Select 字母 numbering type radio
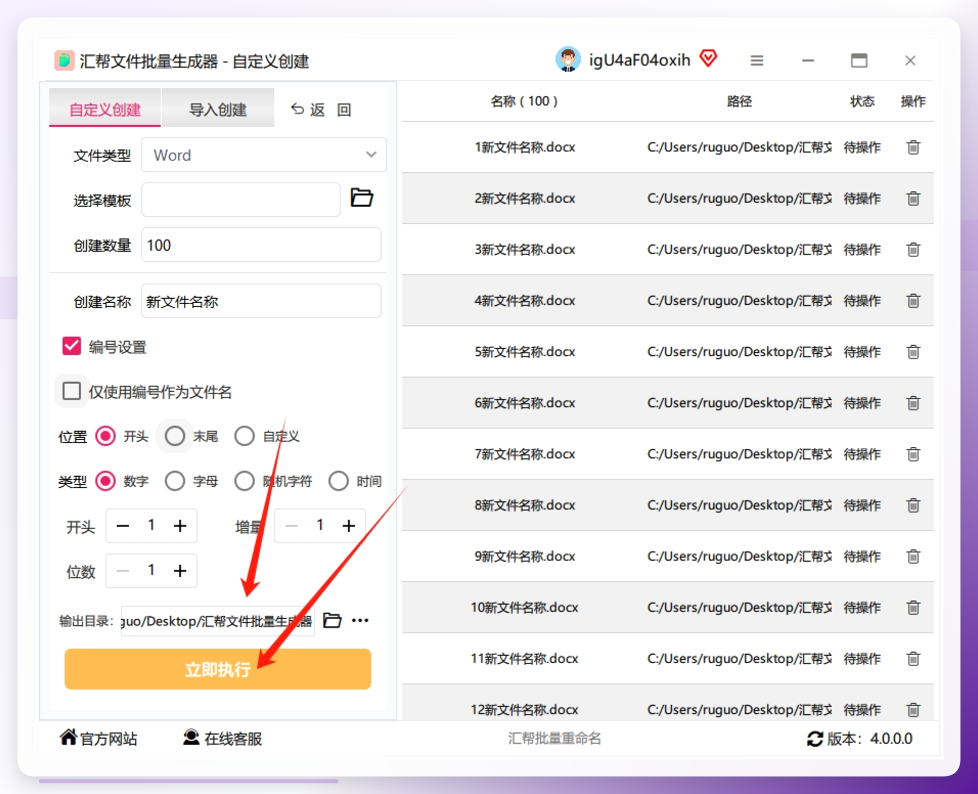The height and width of the screenshot is (794, 978). (175, 481)
